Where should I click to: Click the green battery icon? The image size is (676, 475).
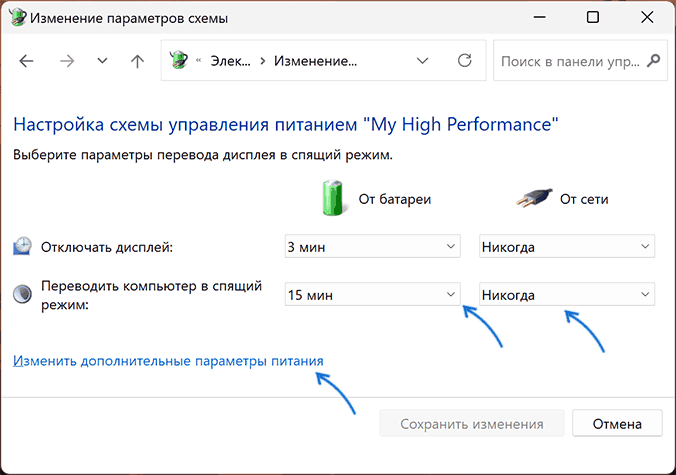pyautogui.click(x=332, y=198)
